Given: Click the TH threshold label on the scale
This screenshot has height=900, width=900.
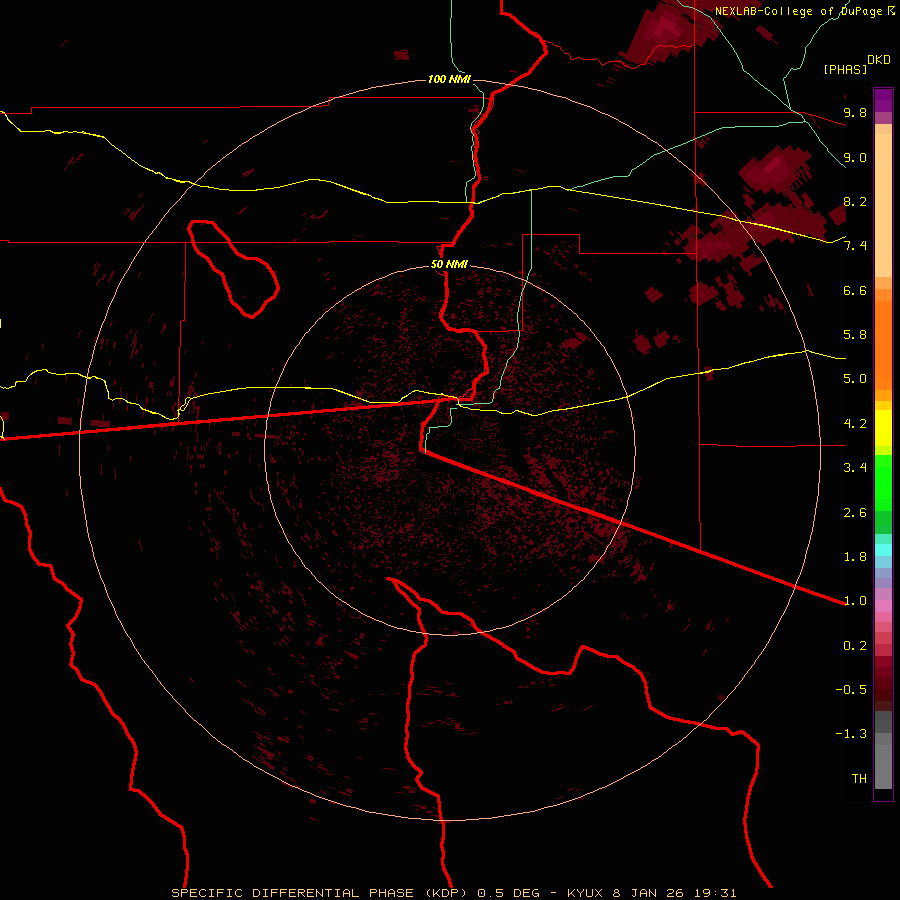Looking at the screenshot, I should 859,779.
